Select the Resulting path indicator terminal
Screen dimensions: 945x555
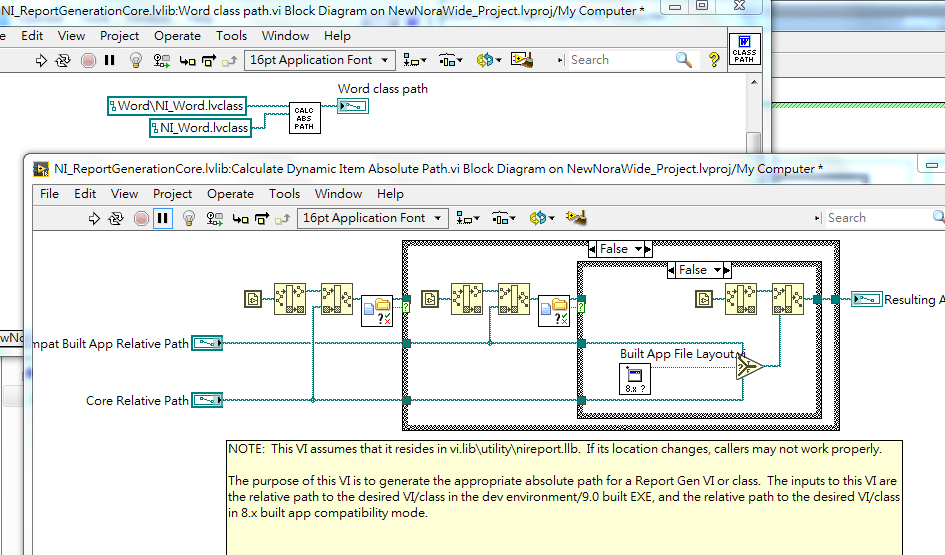(x=867, y=299)
